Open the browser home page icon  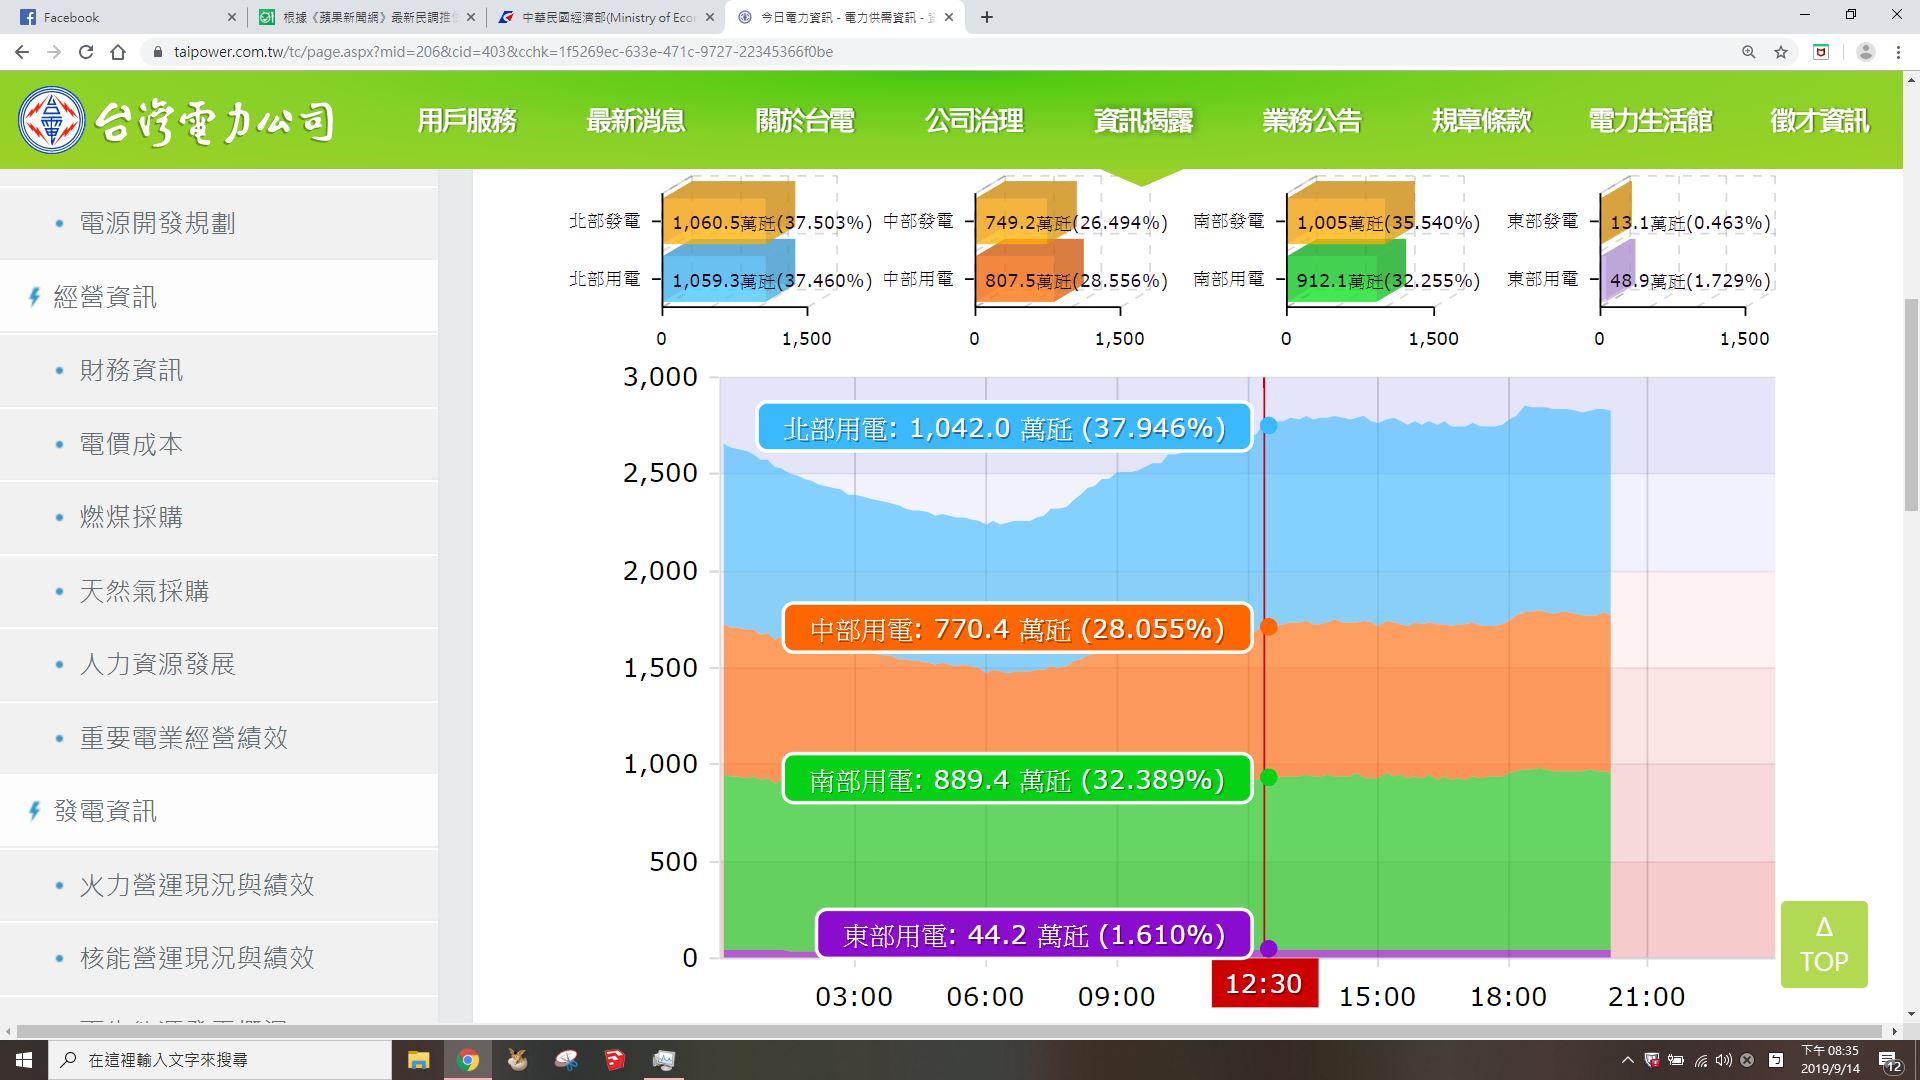118,52
